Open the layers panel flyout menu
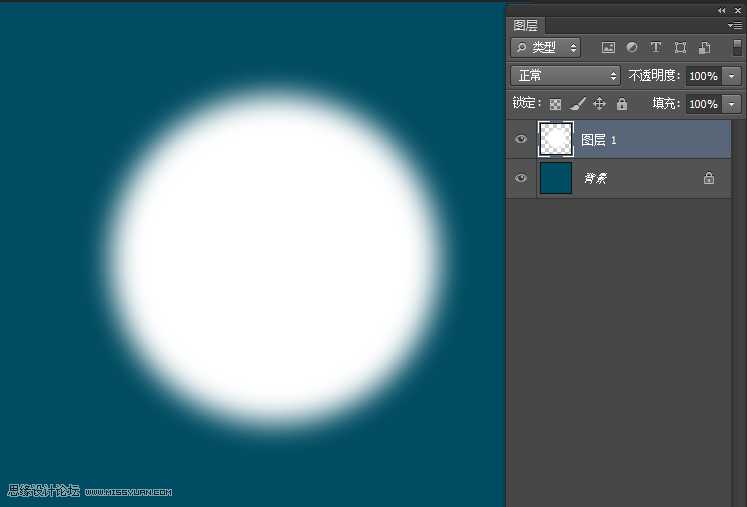 [736, 26]
